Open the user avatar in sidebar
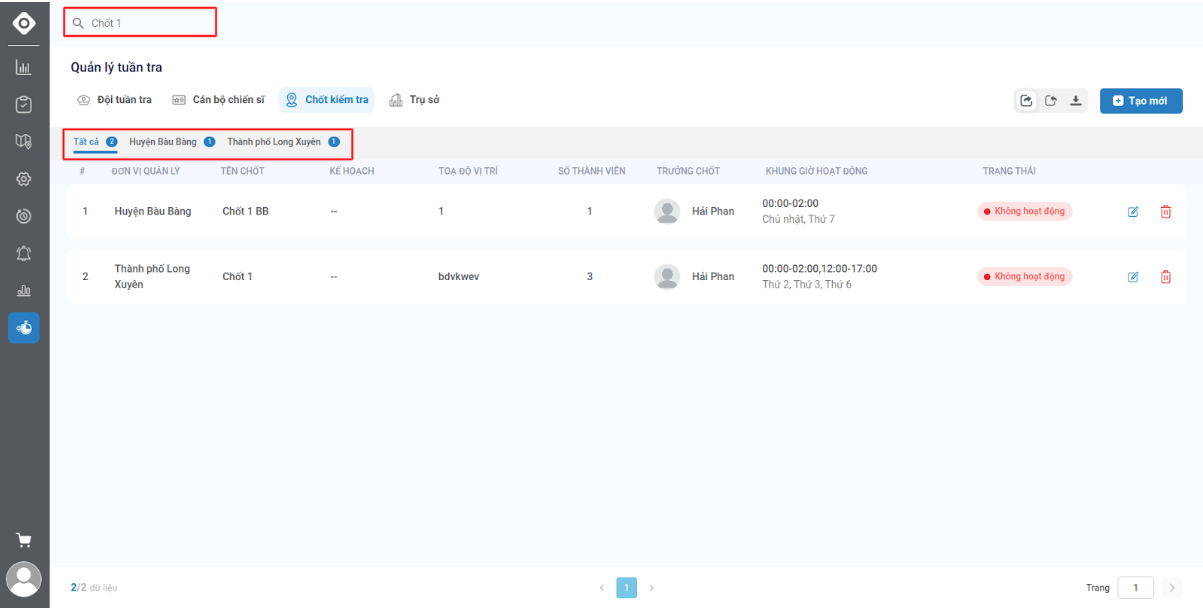The image size is (1203, 608). (24, 579)
